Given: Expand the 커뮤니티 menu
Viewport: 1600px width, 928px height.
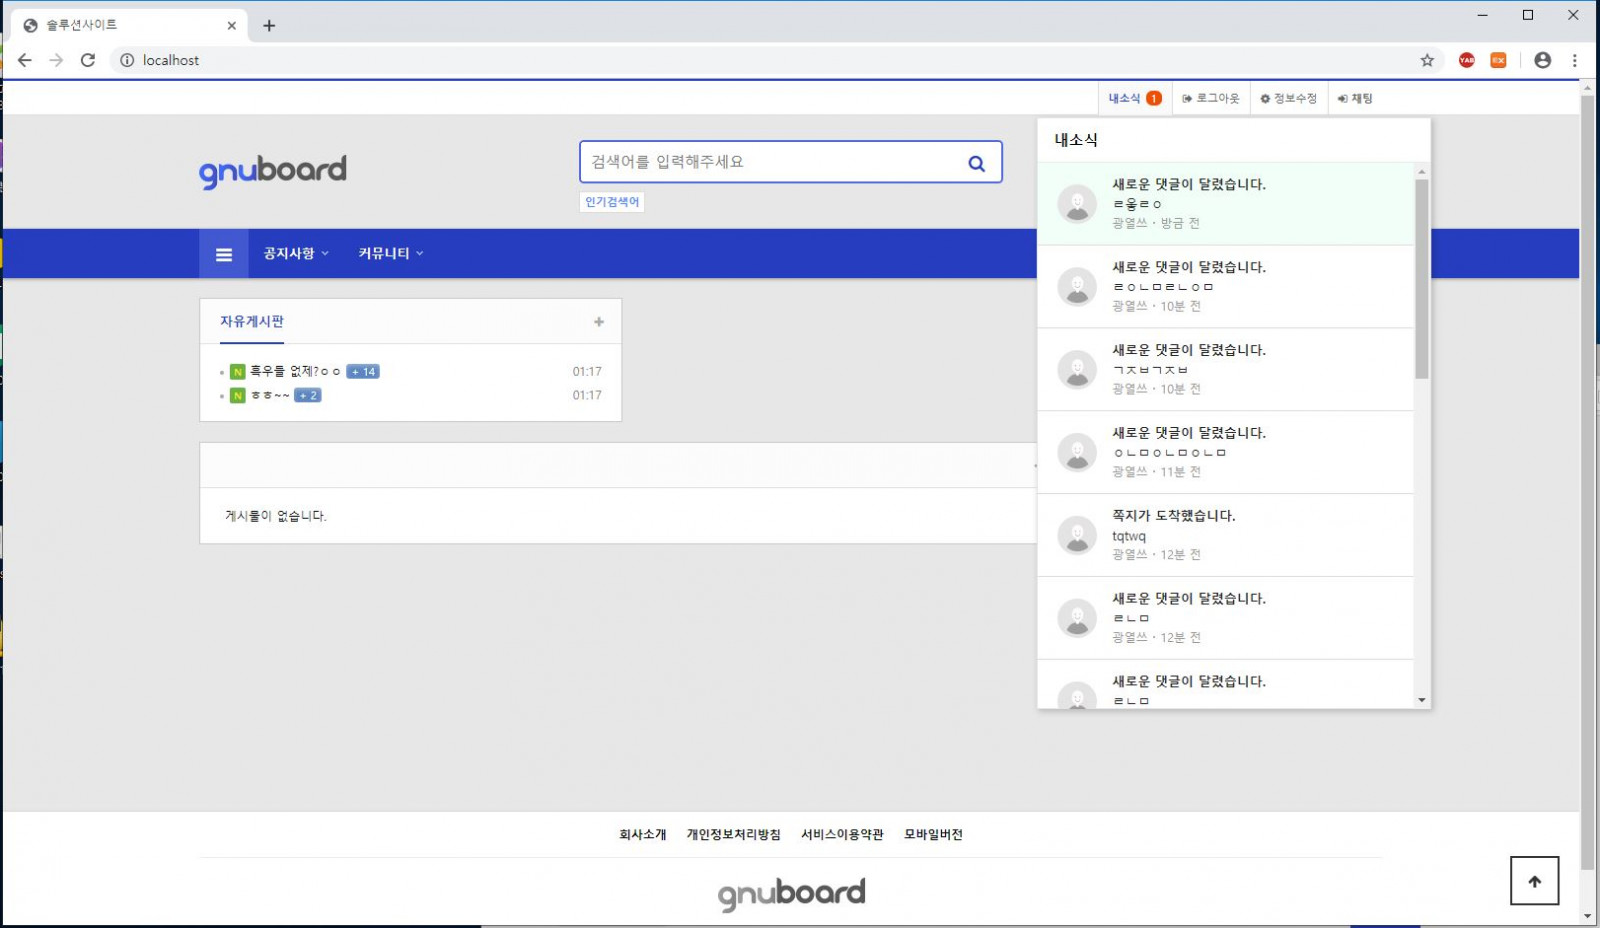Looking at the screenshot, I should [391, 254].
